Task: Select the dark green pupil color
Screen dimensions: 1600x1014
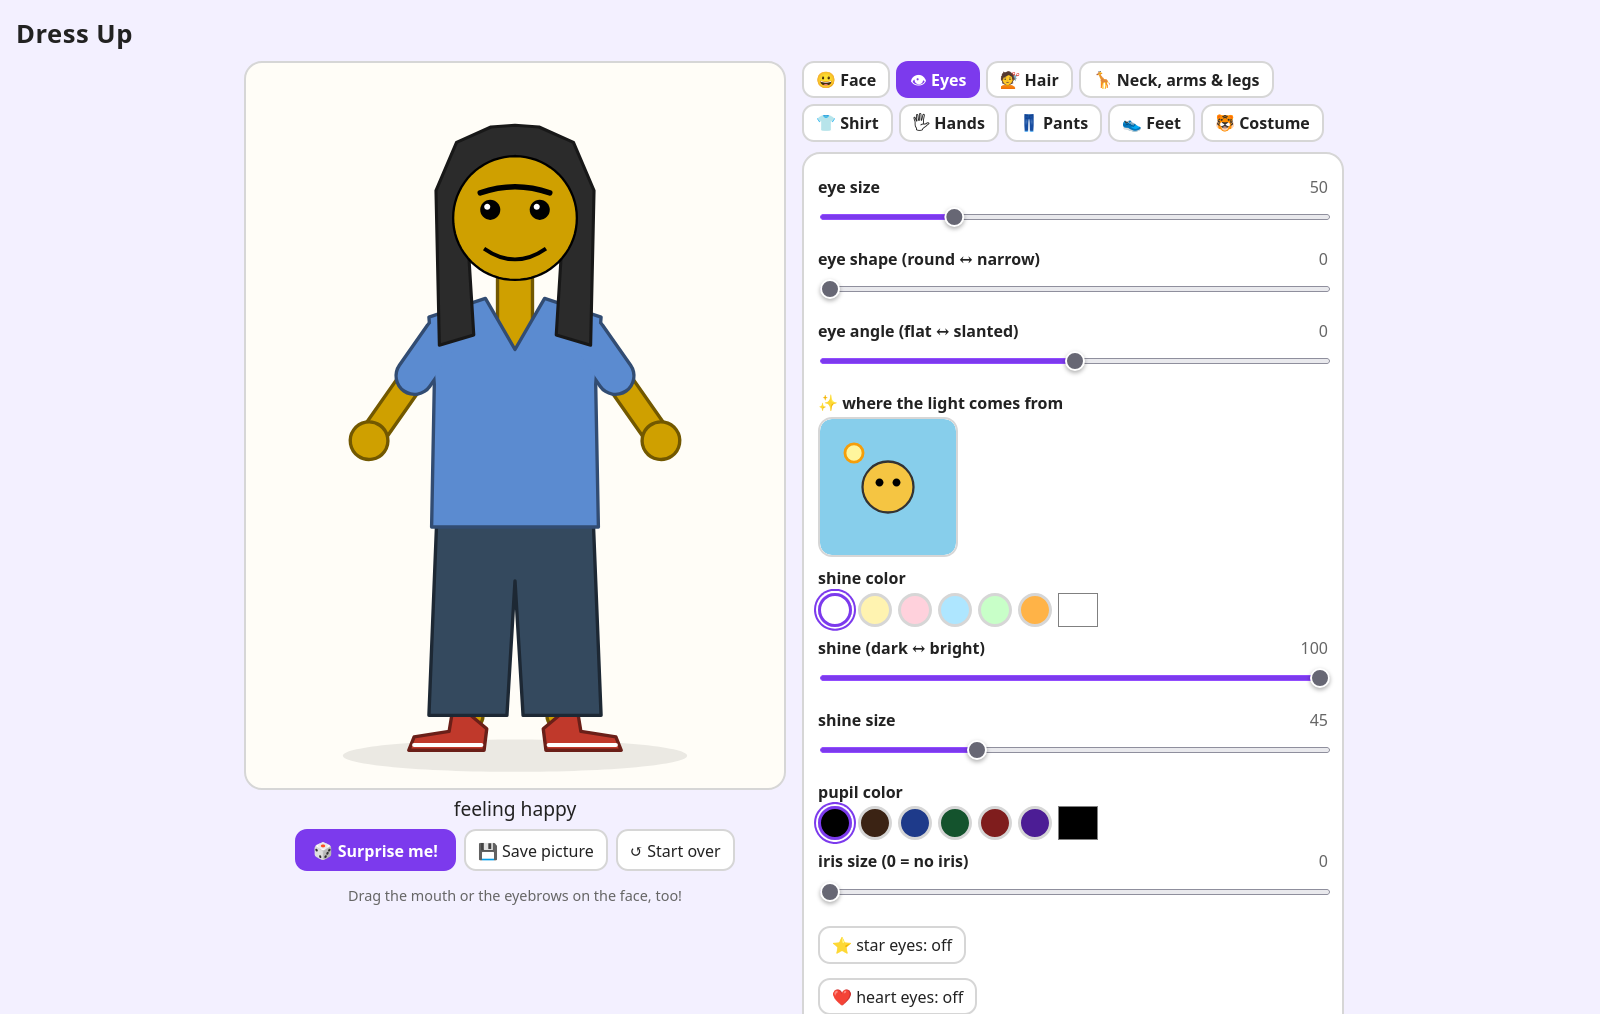Action: coord(955,823)
